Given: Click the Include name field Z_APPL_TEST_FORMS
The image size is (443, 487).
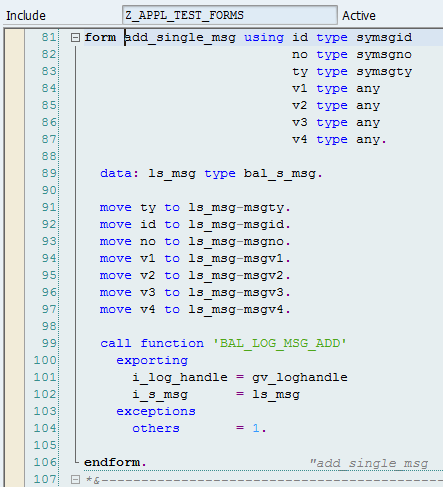Looking at the screenshot, I should pos(230,15).
